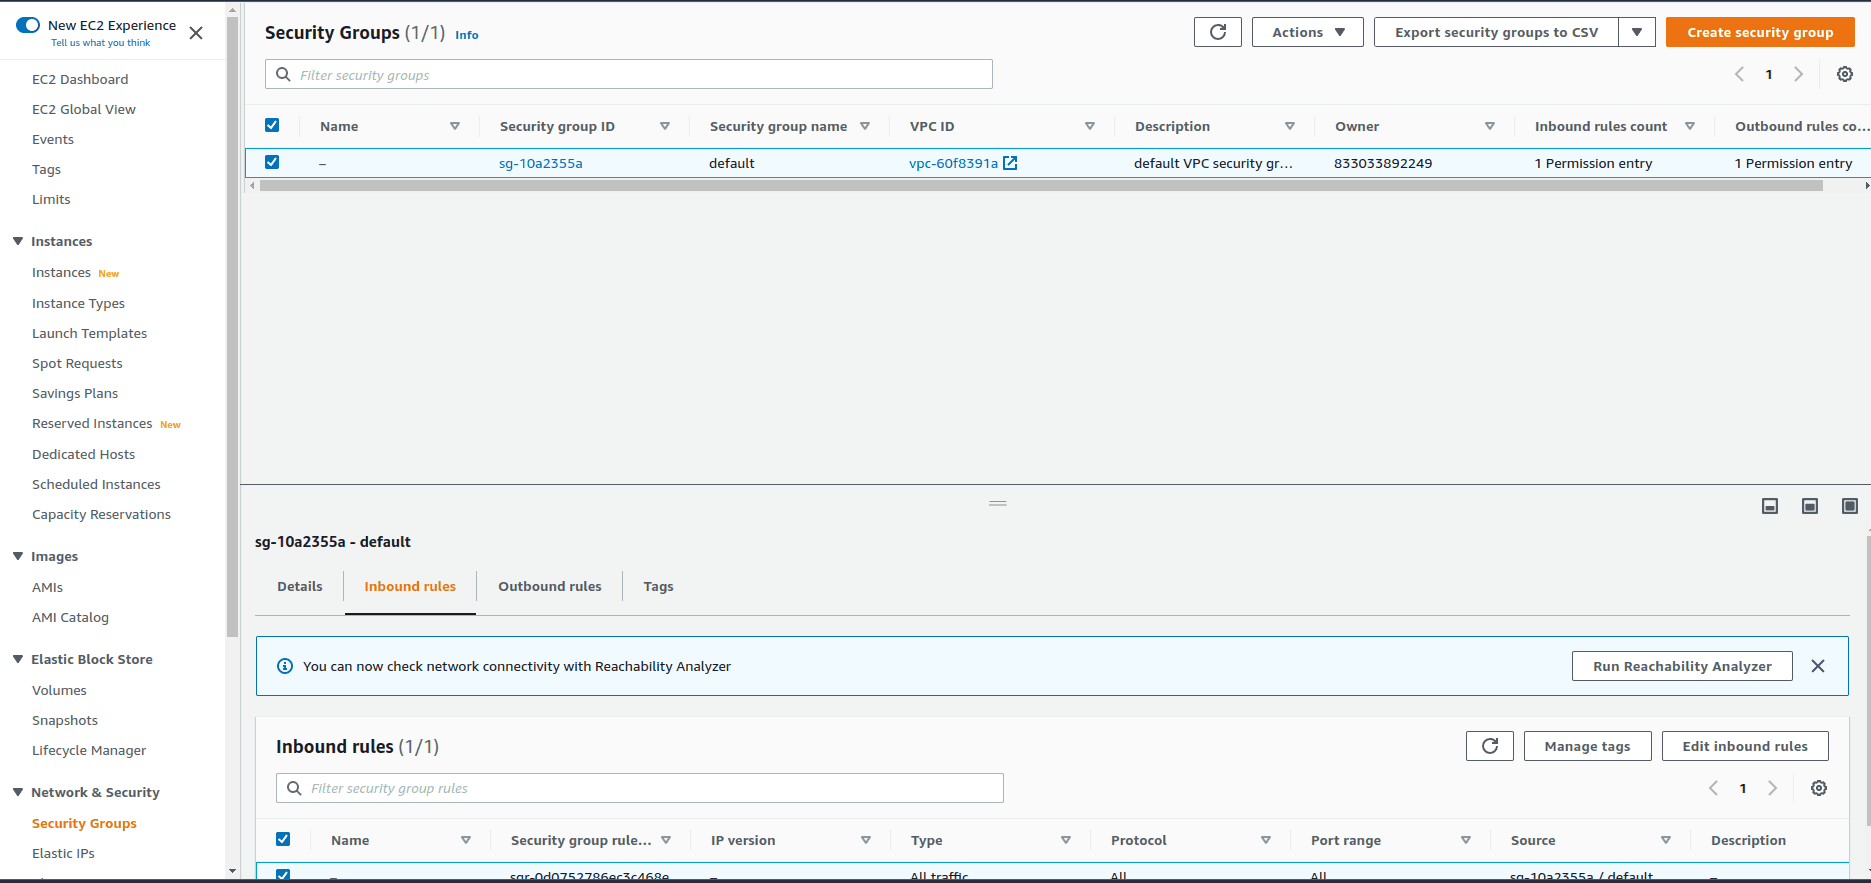Click the security groups table horizontal scrollbar
The image size is (1871, 883).
(1040, 185)
